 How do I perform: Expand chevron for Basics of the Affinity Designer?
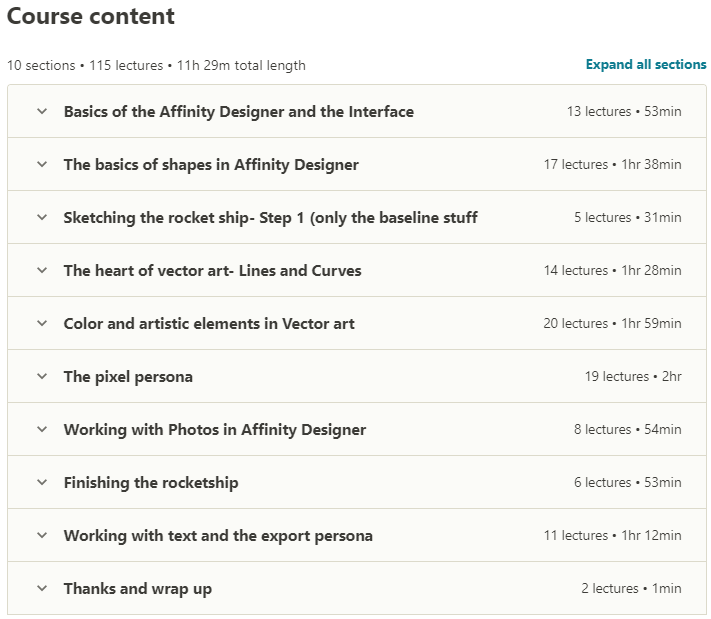(42, 111)
